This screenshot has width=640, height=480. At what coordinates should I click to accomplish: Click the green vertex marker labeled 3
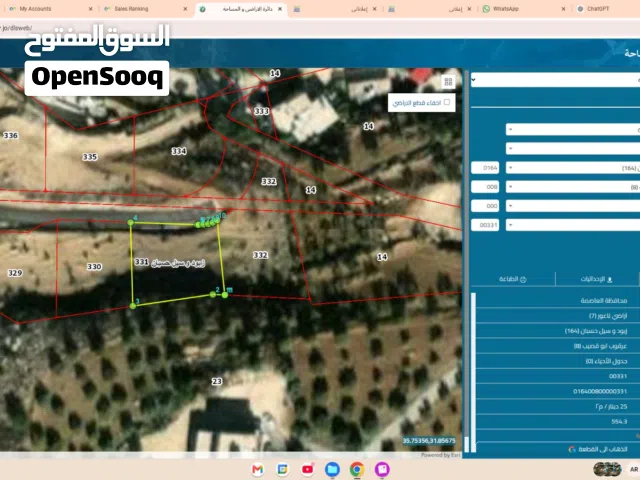click(133, 306)
